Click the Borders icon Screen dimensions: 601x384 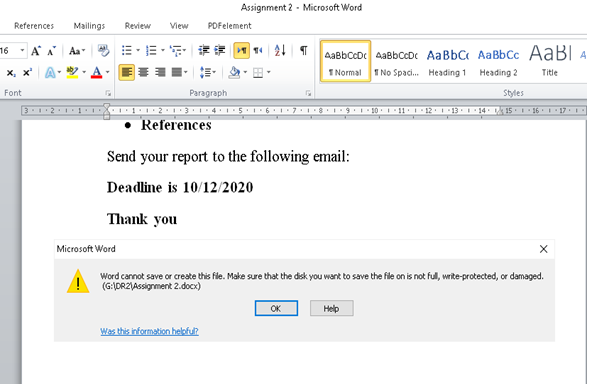[258, 72]
